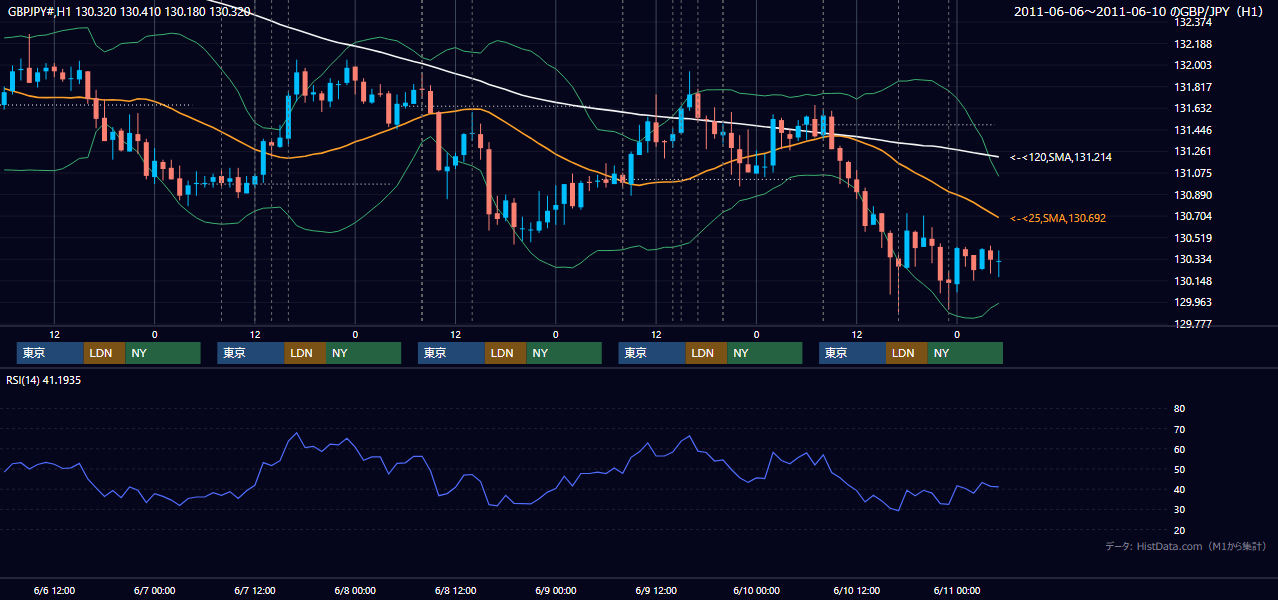Open the HistData.com data credit text
The image size is (1278, 600).
pyautogui.click(x=1186, y=547)
